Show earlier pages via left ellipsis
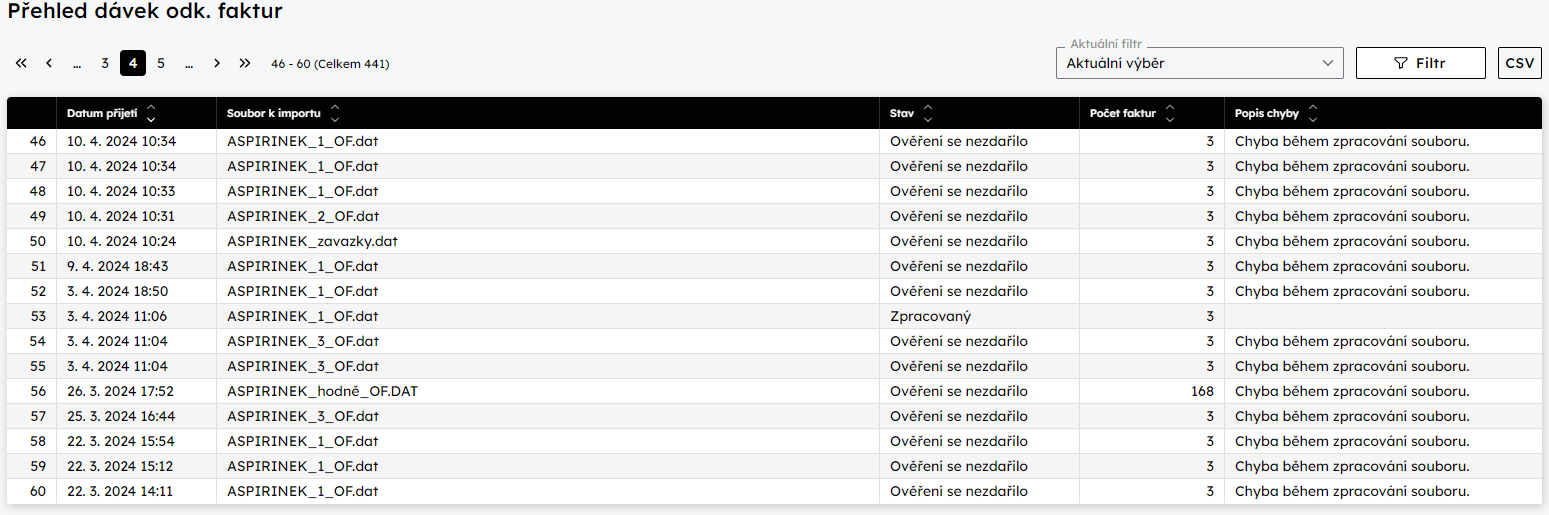1549x515 pixels. [77, 63]
